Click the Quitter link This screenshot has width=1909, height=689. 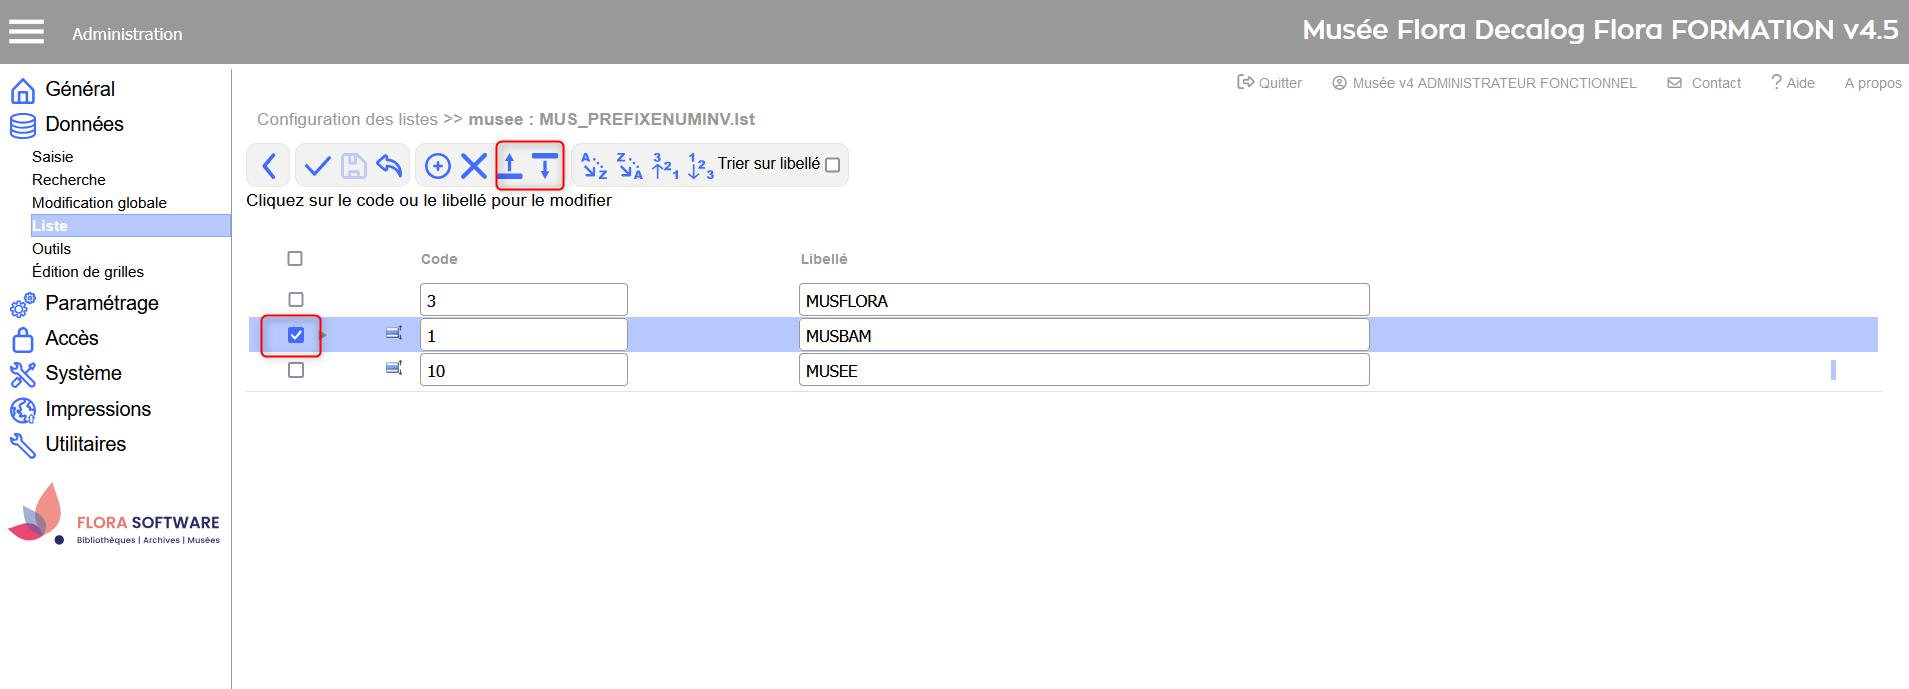click(x=1270, y=83)
